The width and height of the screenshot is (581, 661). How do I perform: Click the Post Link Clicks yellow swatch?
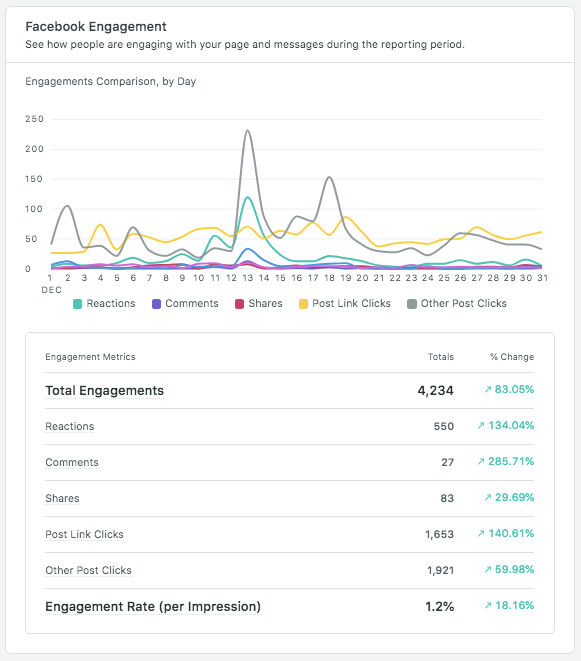click(303, 304)
